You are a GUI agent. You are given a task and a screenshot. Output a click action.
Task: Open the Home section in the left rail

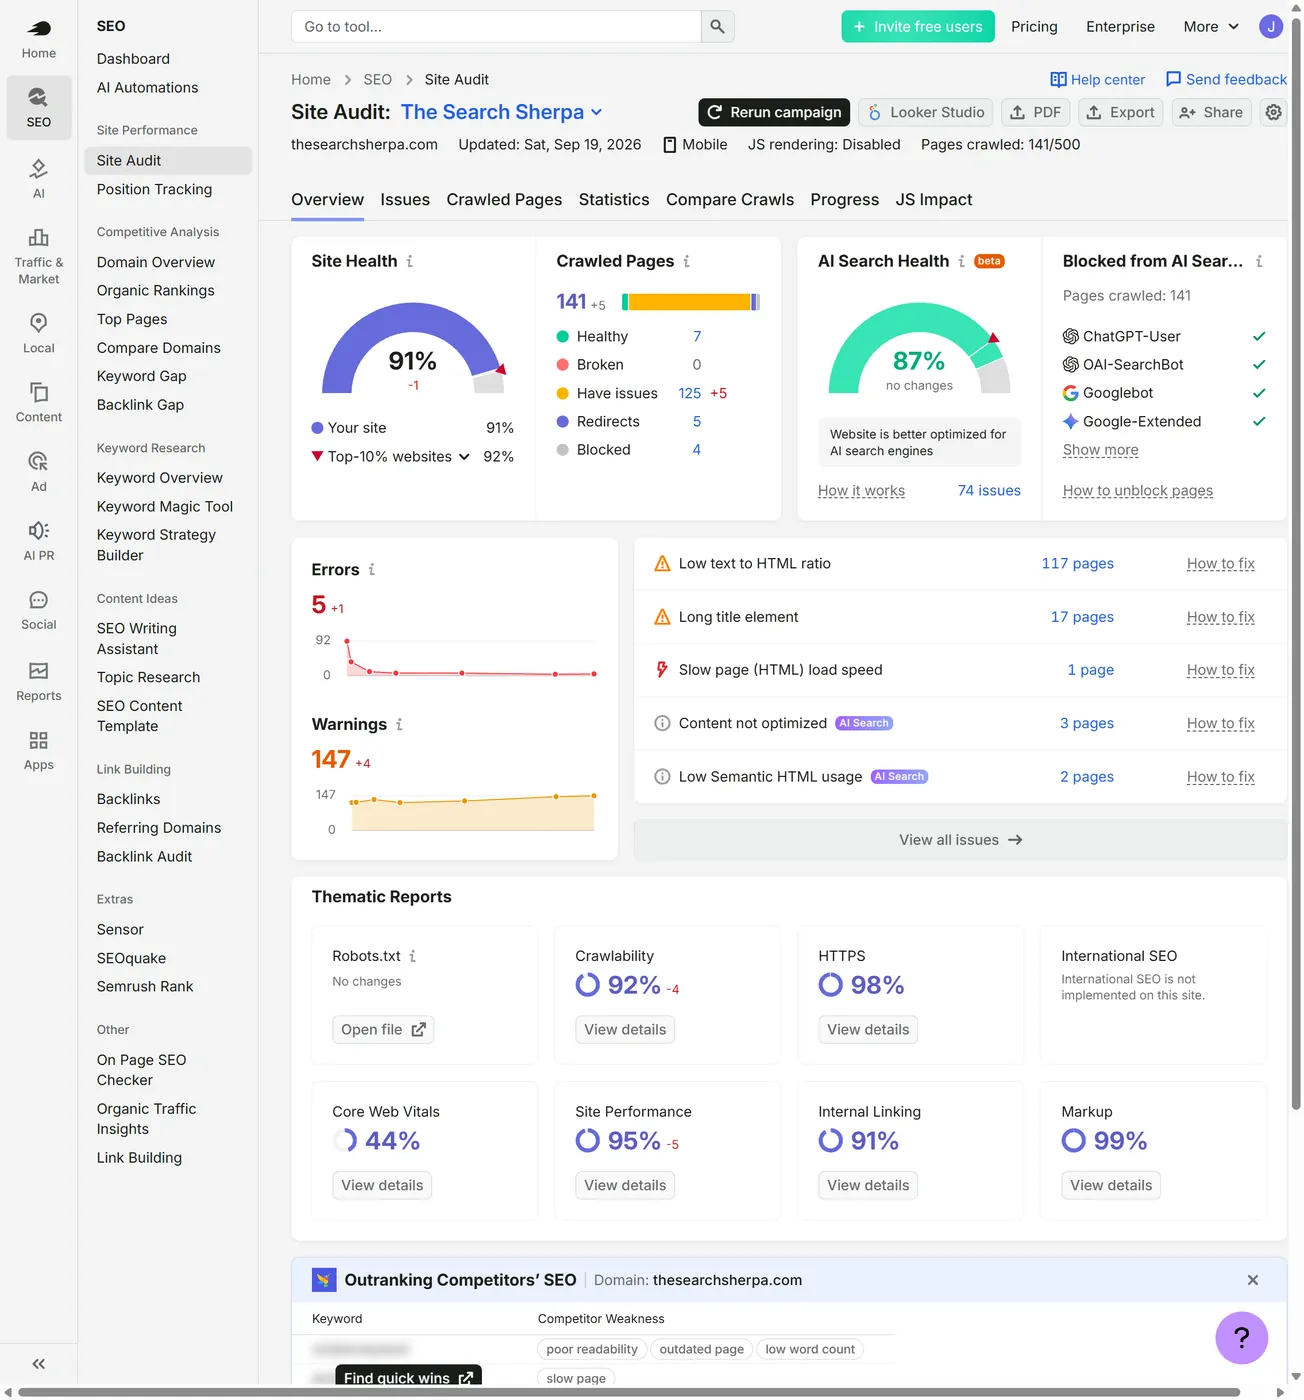(x=39, y=39)
